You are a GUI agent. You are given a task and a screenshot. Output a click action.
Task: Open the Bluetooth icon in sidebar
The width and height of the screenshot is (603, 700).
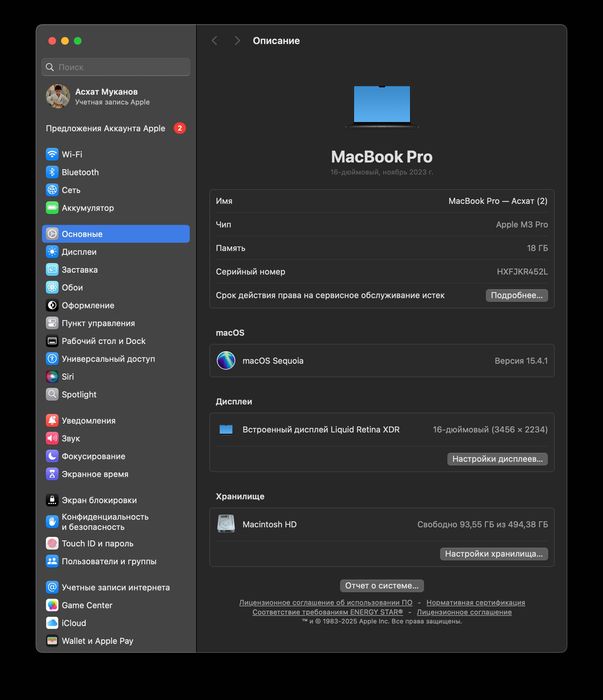tap(52, 172)
